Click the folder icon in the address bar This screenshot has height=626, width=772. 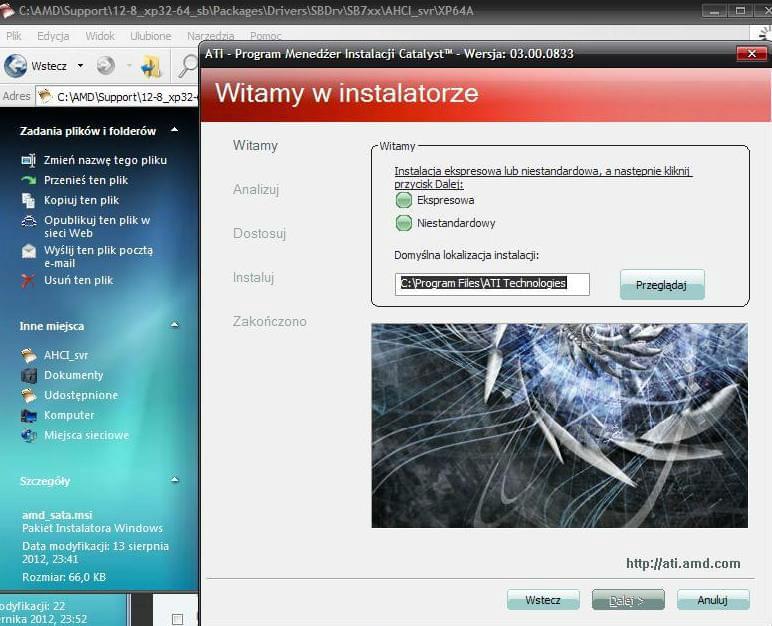(45, 97)
